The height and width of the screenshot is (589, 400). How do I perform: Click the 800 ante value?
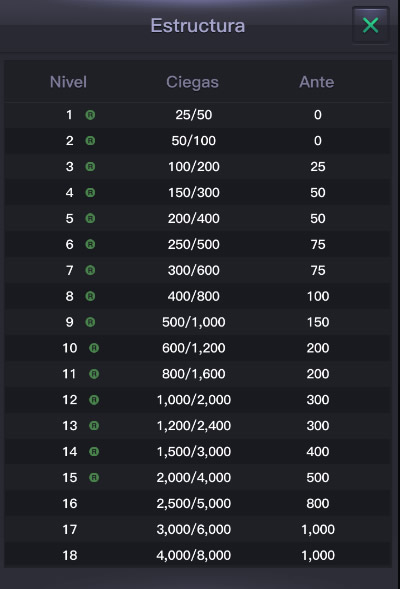tap(318, 503)
